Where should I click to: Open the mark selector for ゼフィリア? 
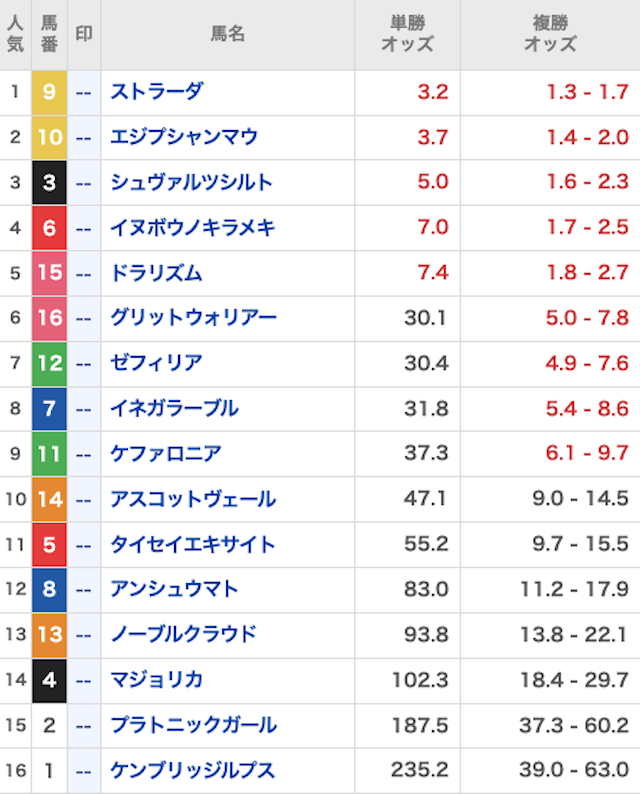pyautogui.click(x=84, y=363)
